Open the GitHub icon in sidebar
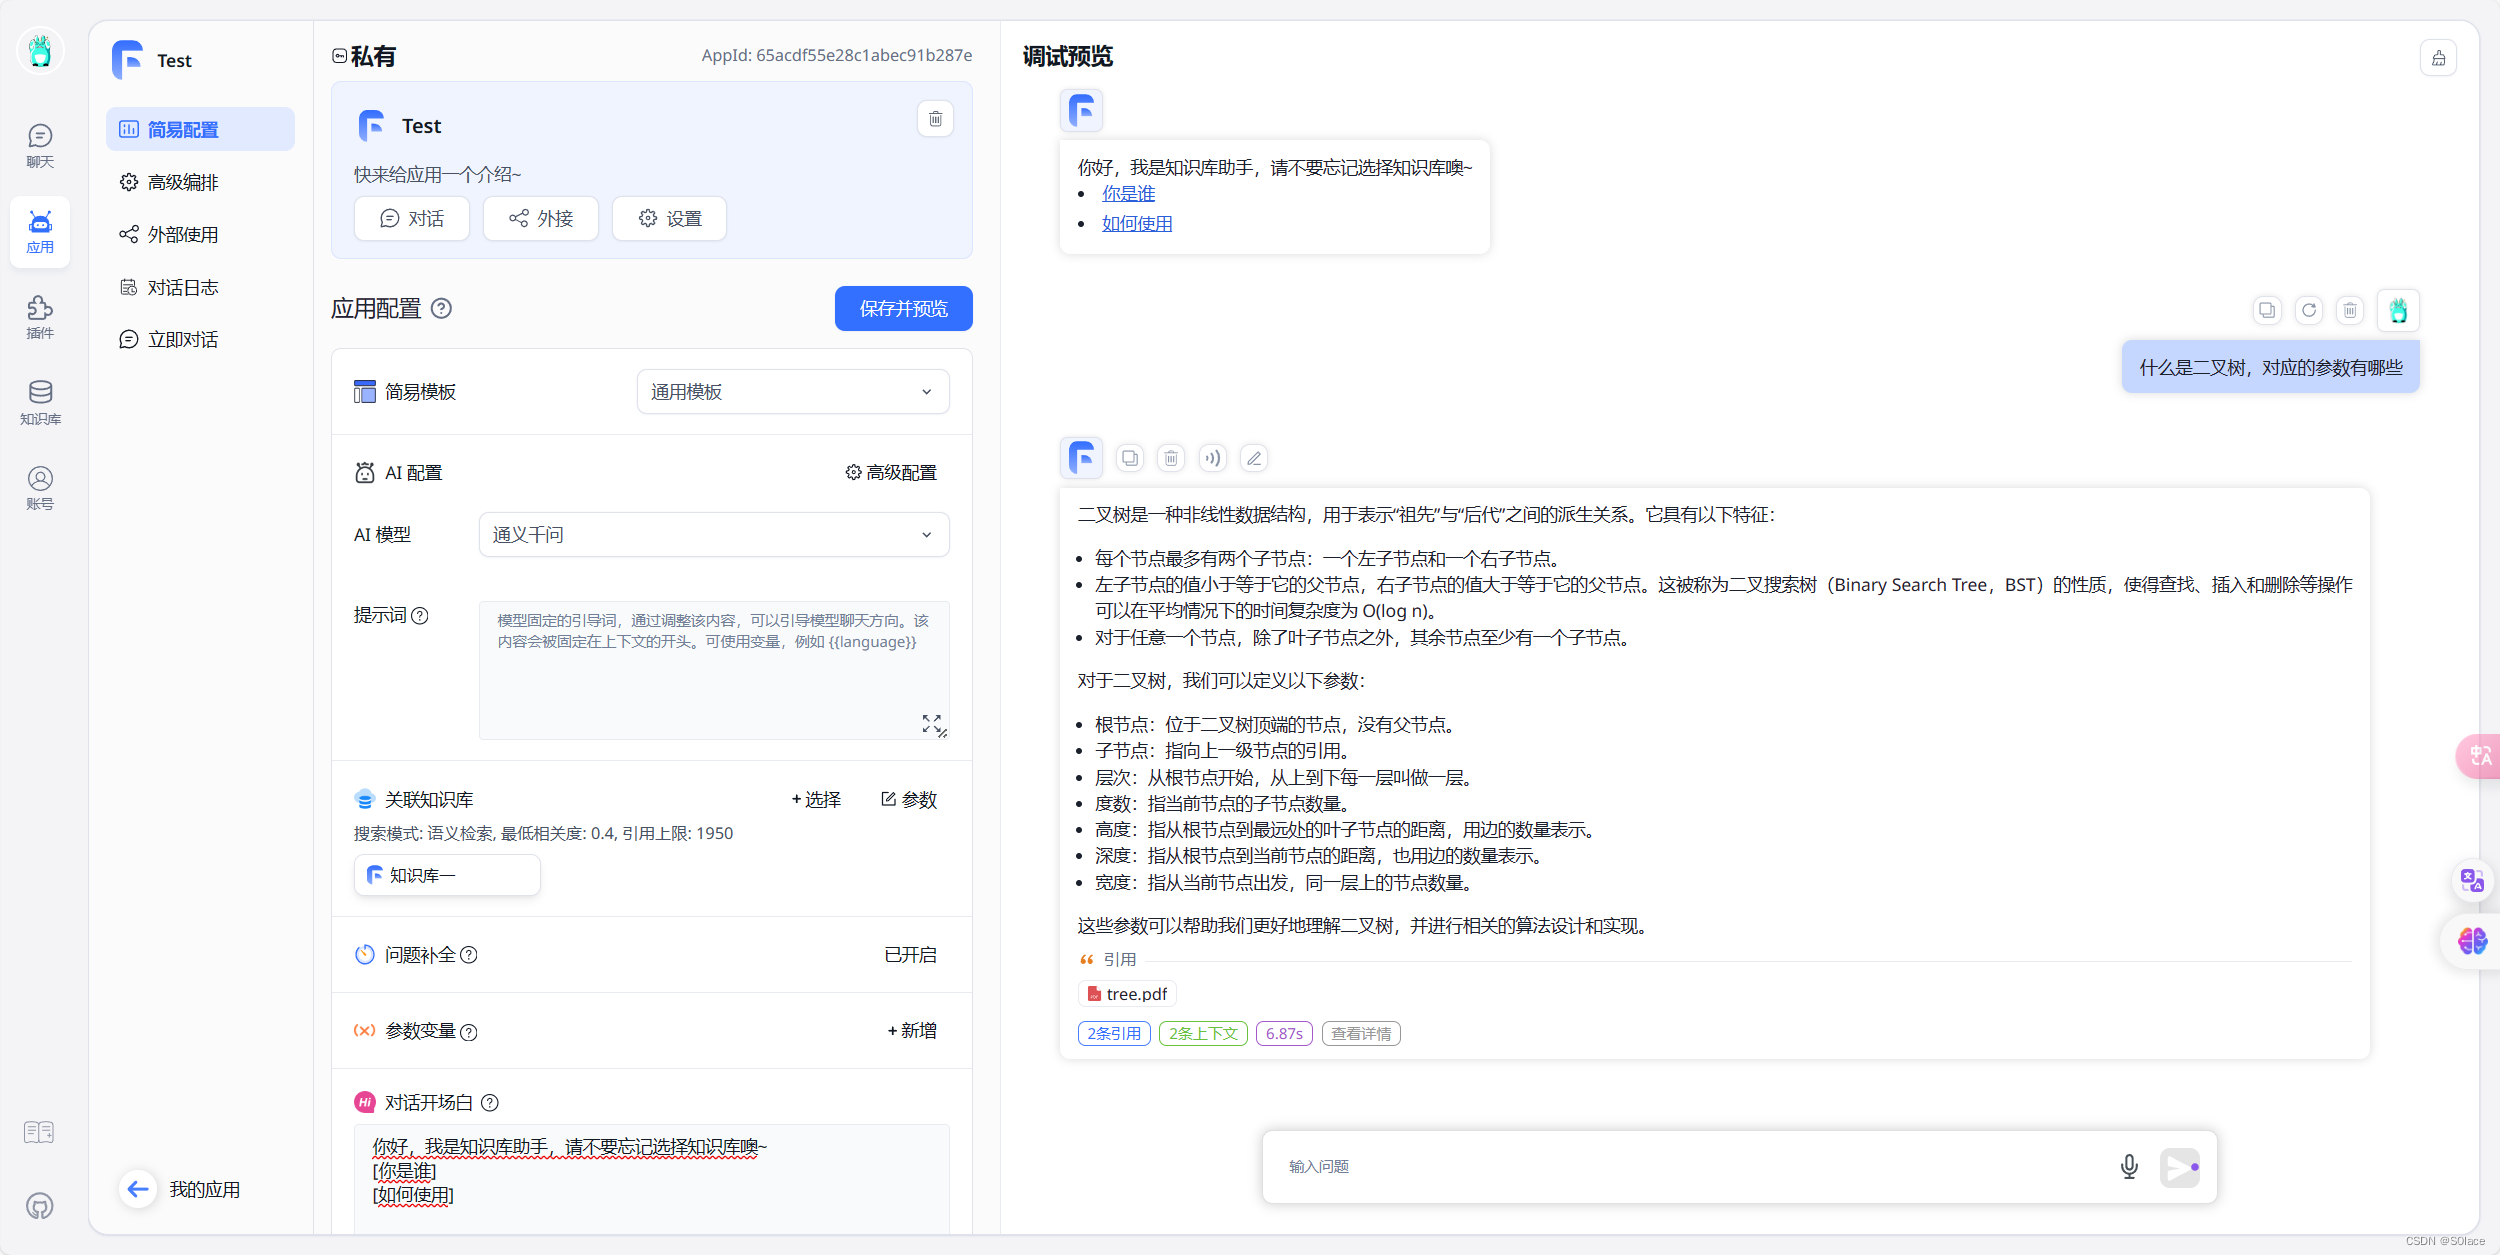 [39, 1205]
